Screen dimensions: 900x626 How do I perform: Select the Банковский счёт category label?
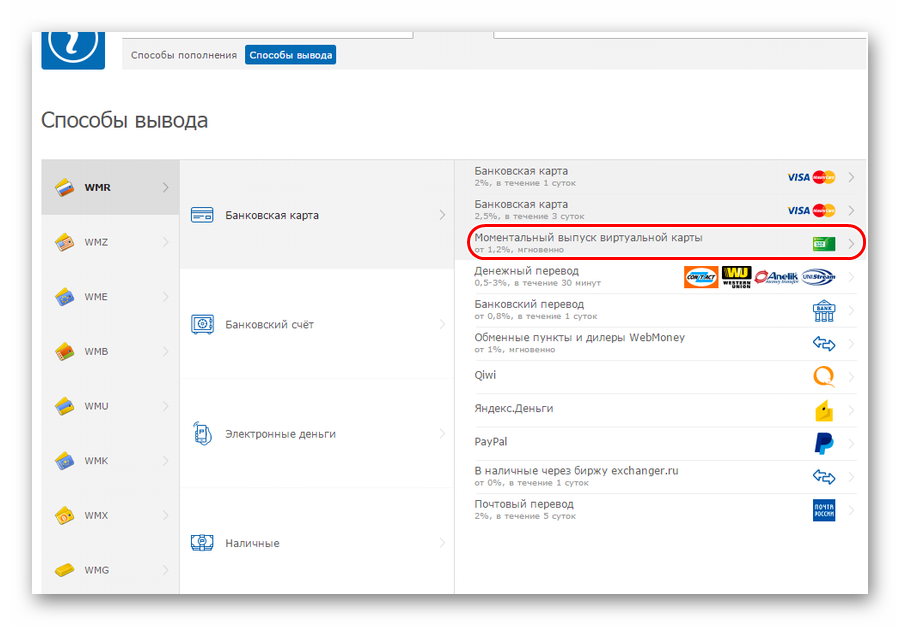point(269,325)
